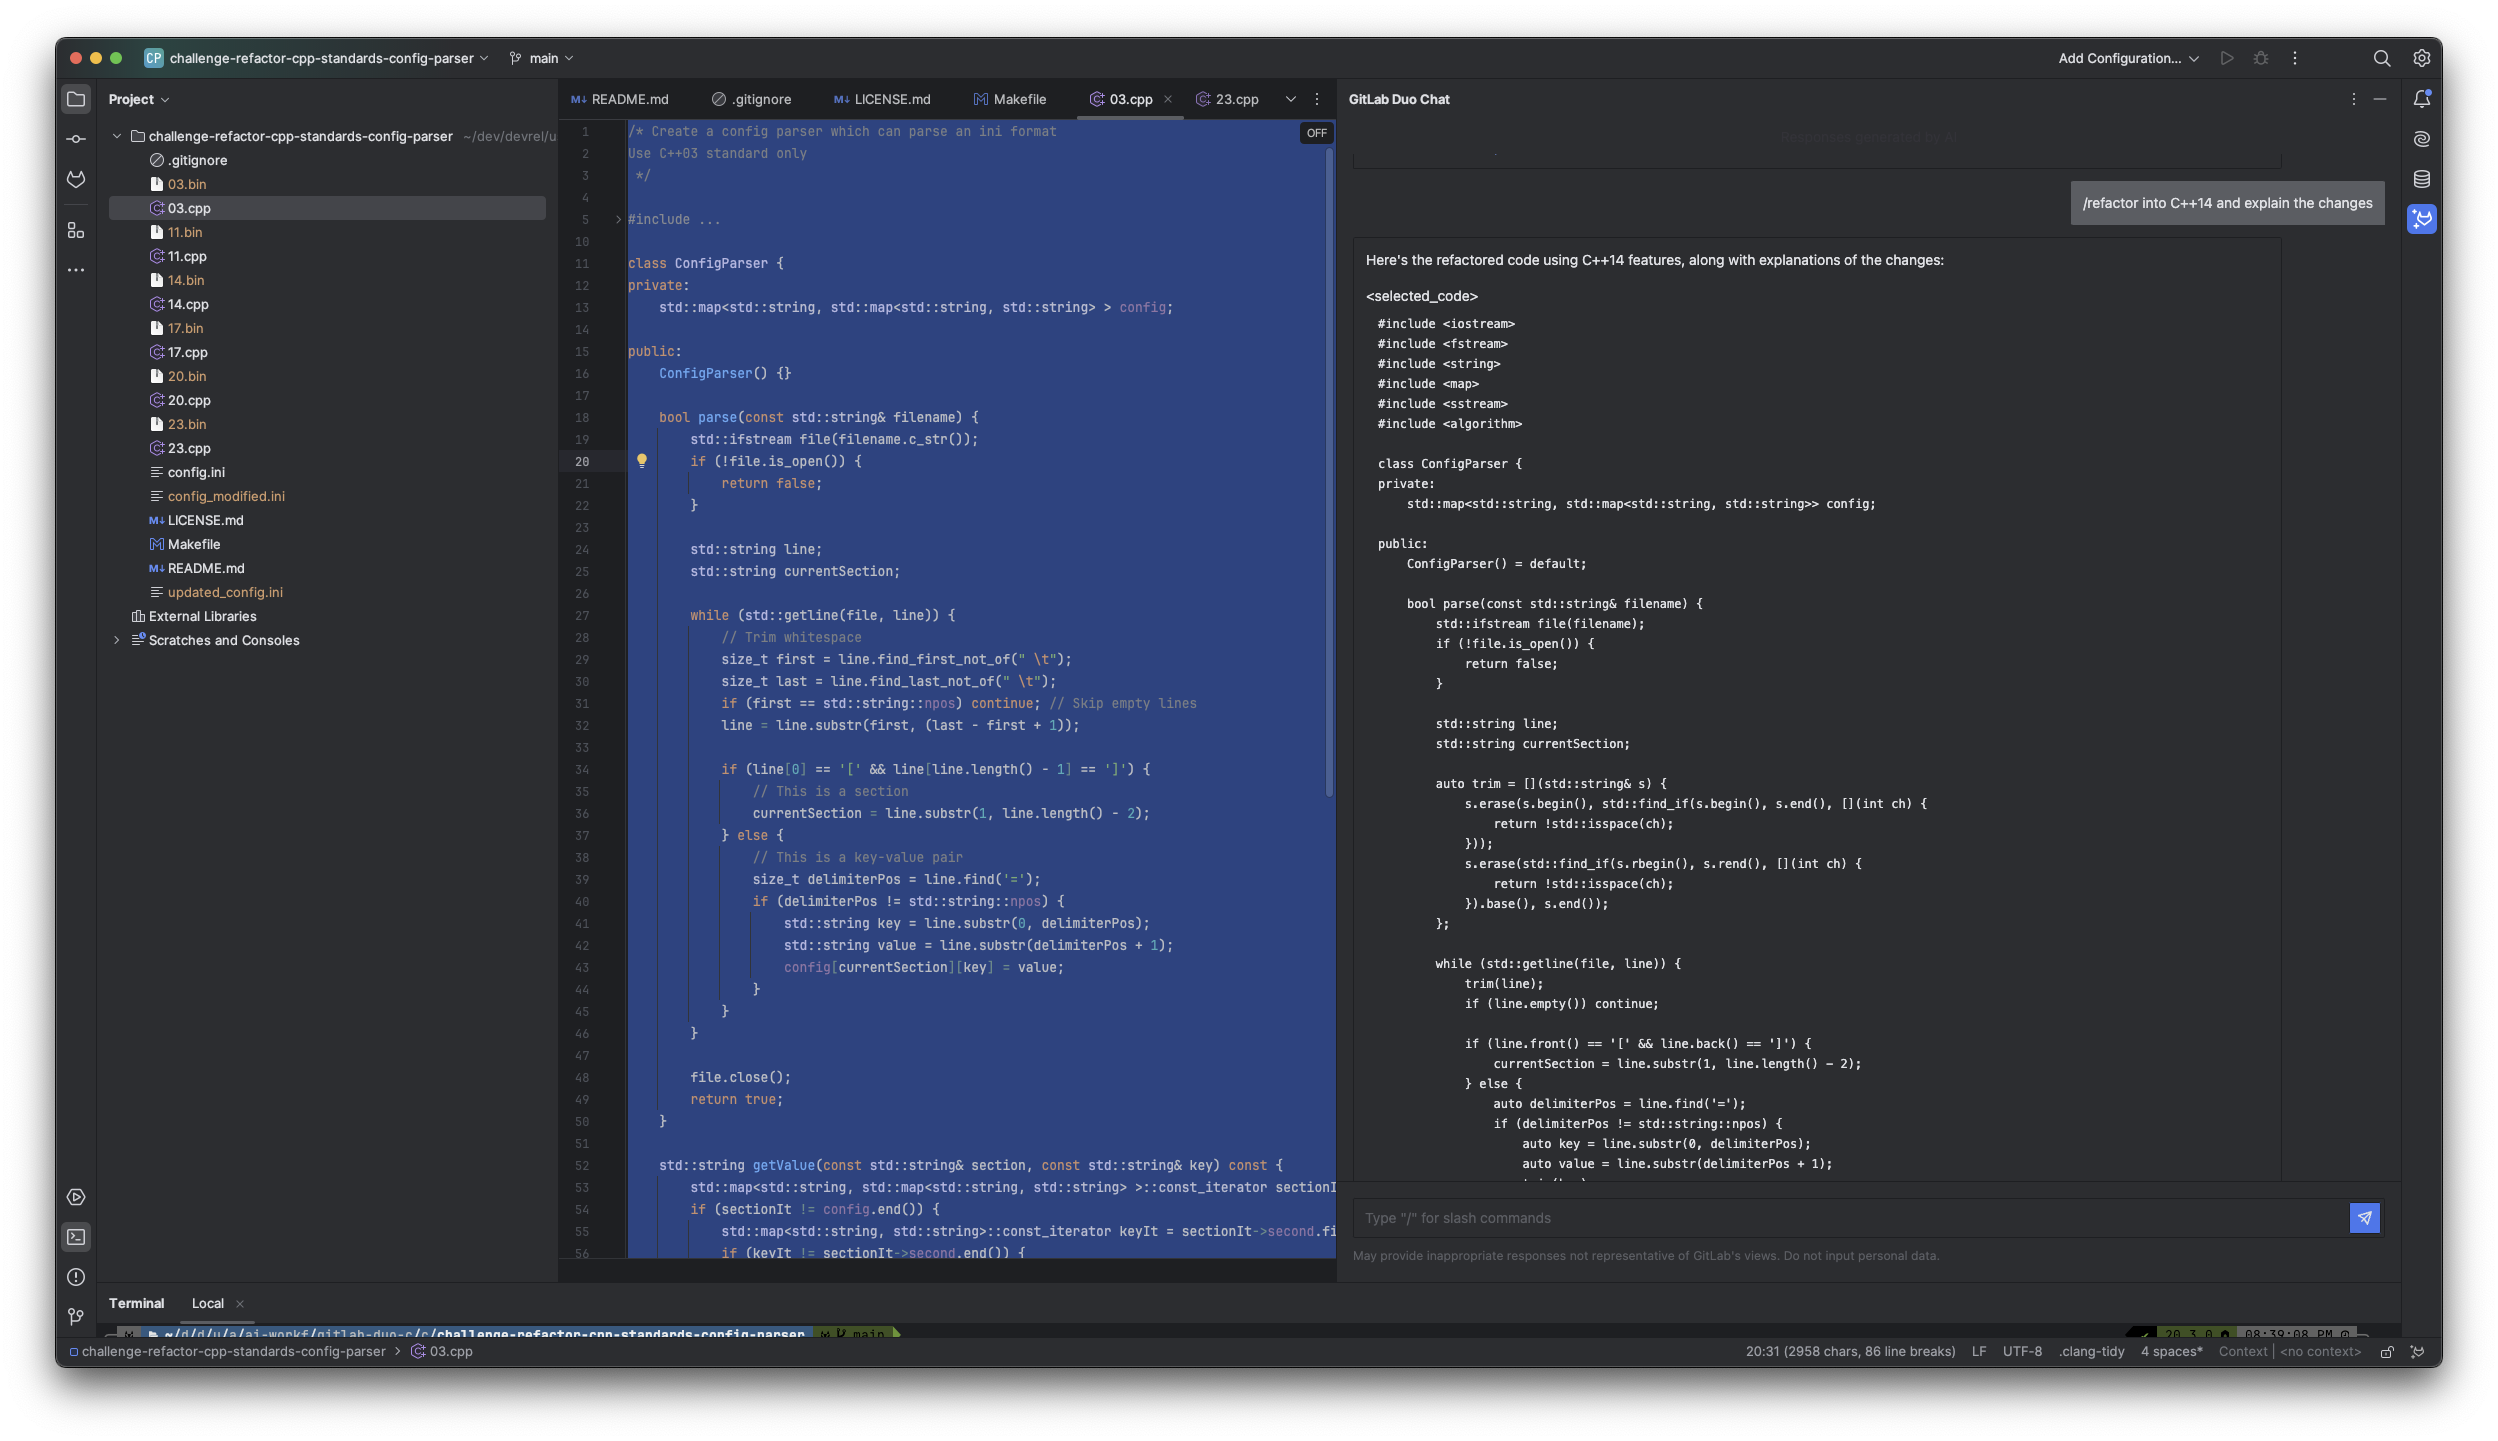Focus the chat input 'Type / for slash commands'
Image resolution: width=2498 pixels, height=1441 pixels.
click(1850, 1218)
